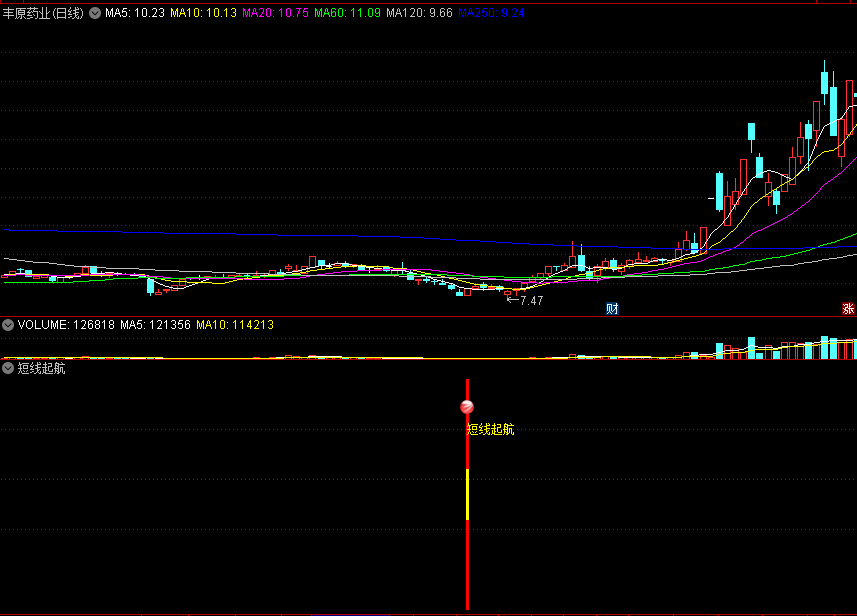
Task: Select the MA10: 10.13 price label
Action: point(203,13)
